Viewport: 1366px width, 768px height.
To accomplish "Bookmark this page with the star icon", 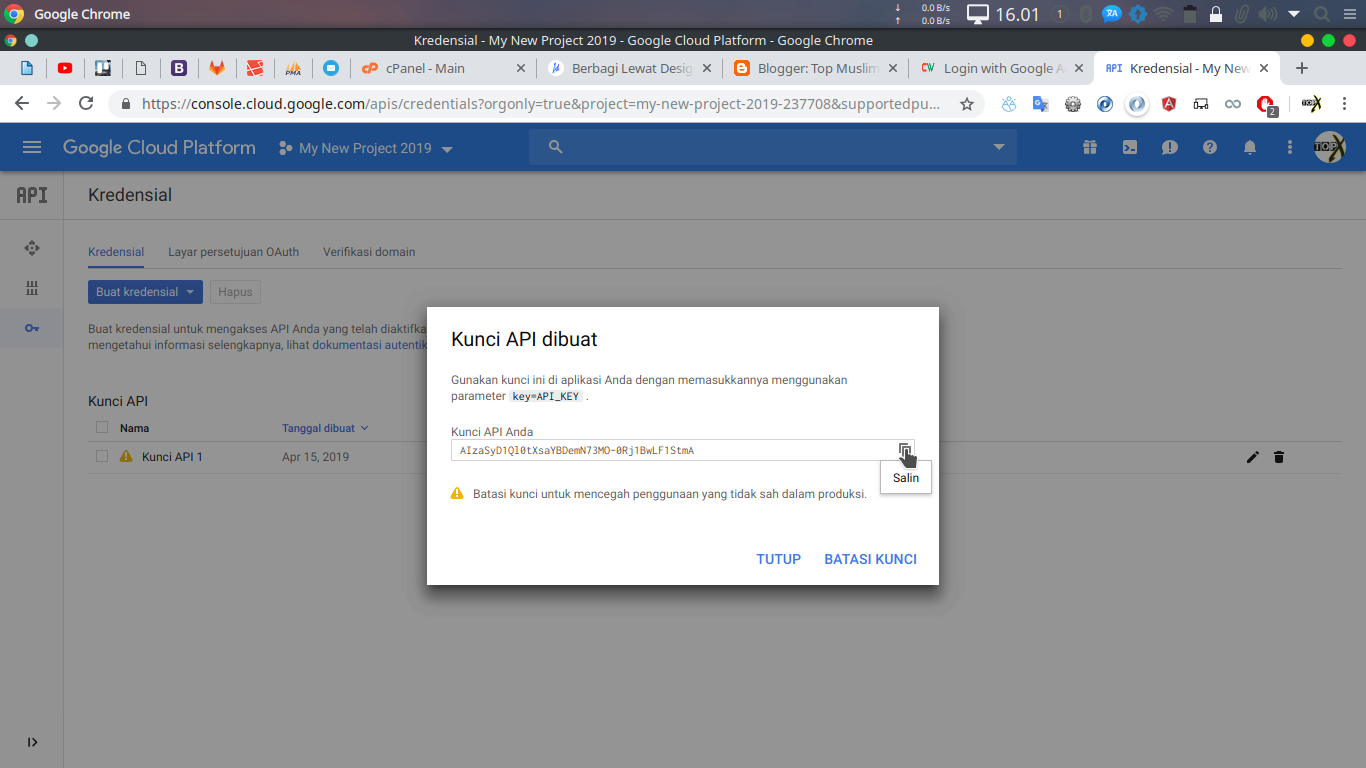I will pos(967,104).
